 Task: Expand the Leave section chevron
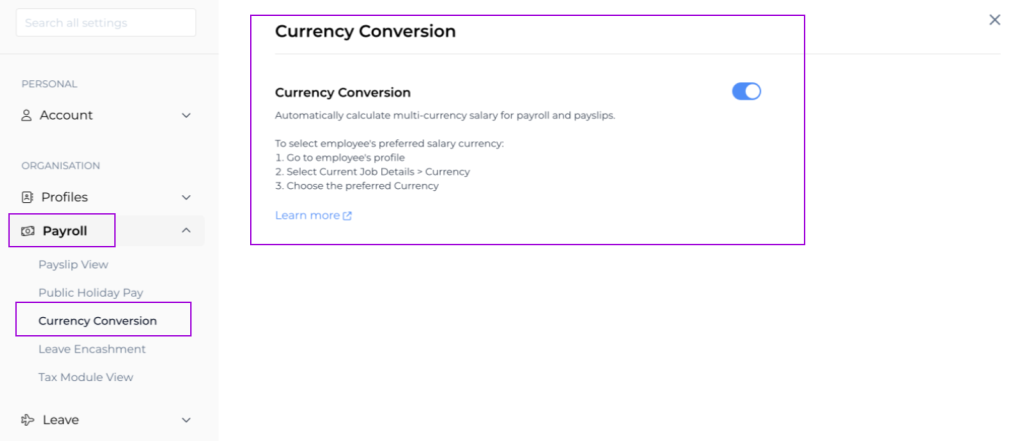coord(186,420)
